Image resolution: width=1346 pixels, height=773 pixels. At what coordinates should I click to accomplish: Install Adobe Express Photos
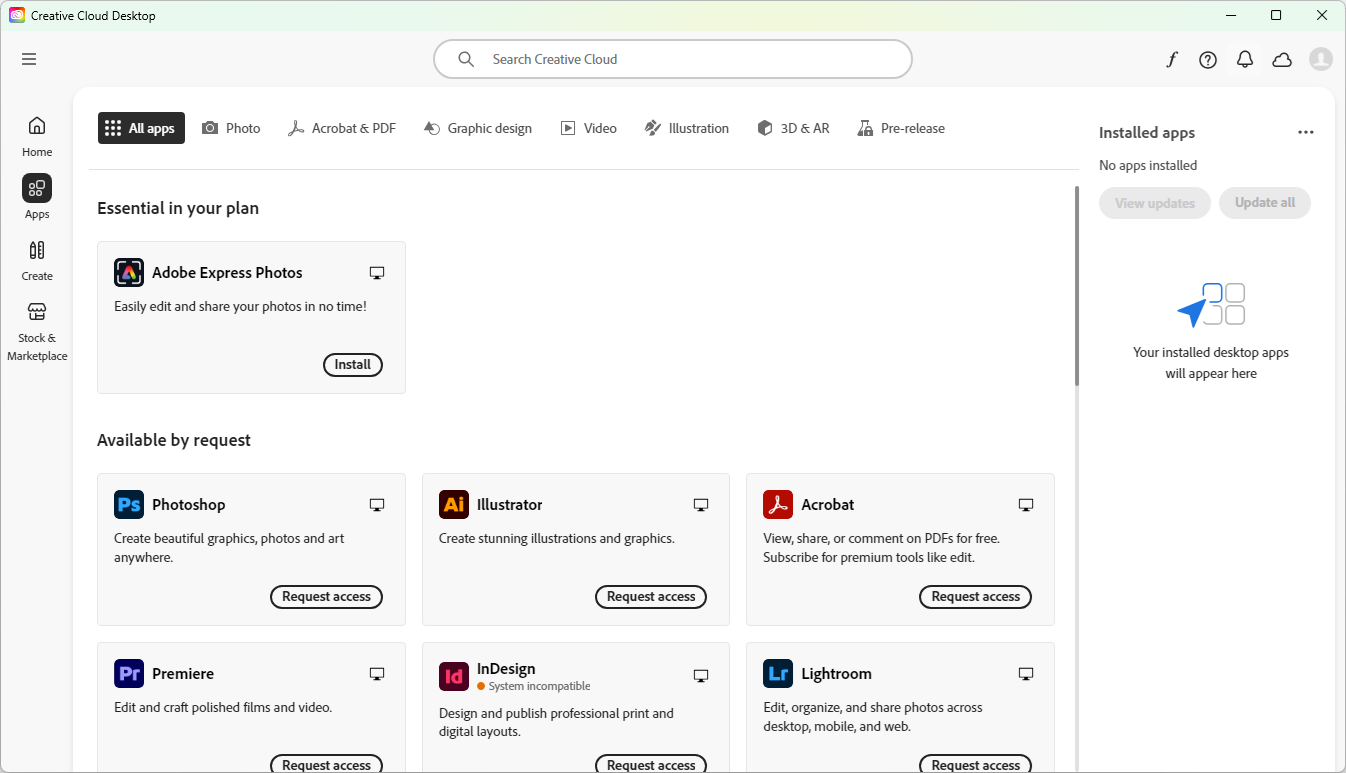(x=352, y=364)
